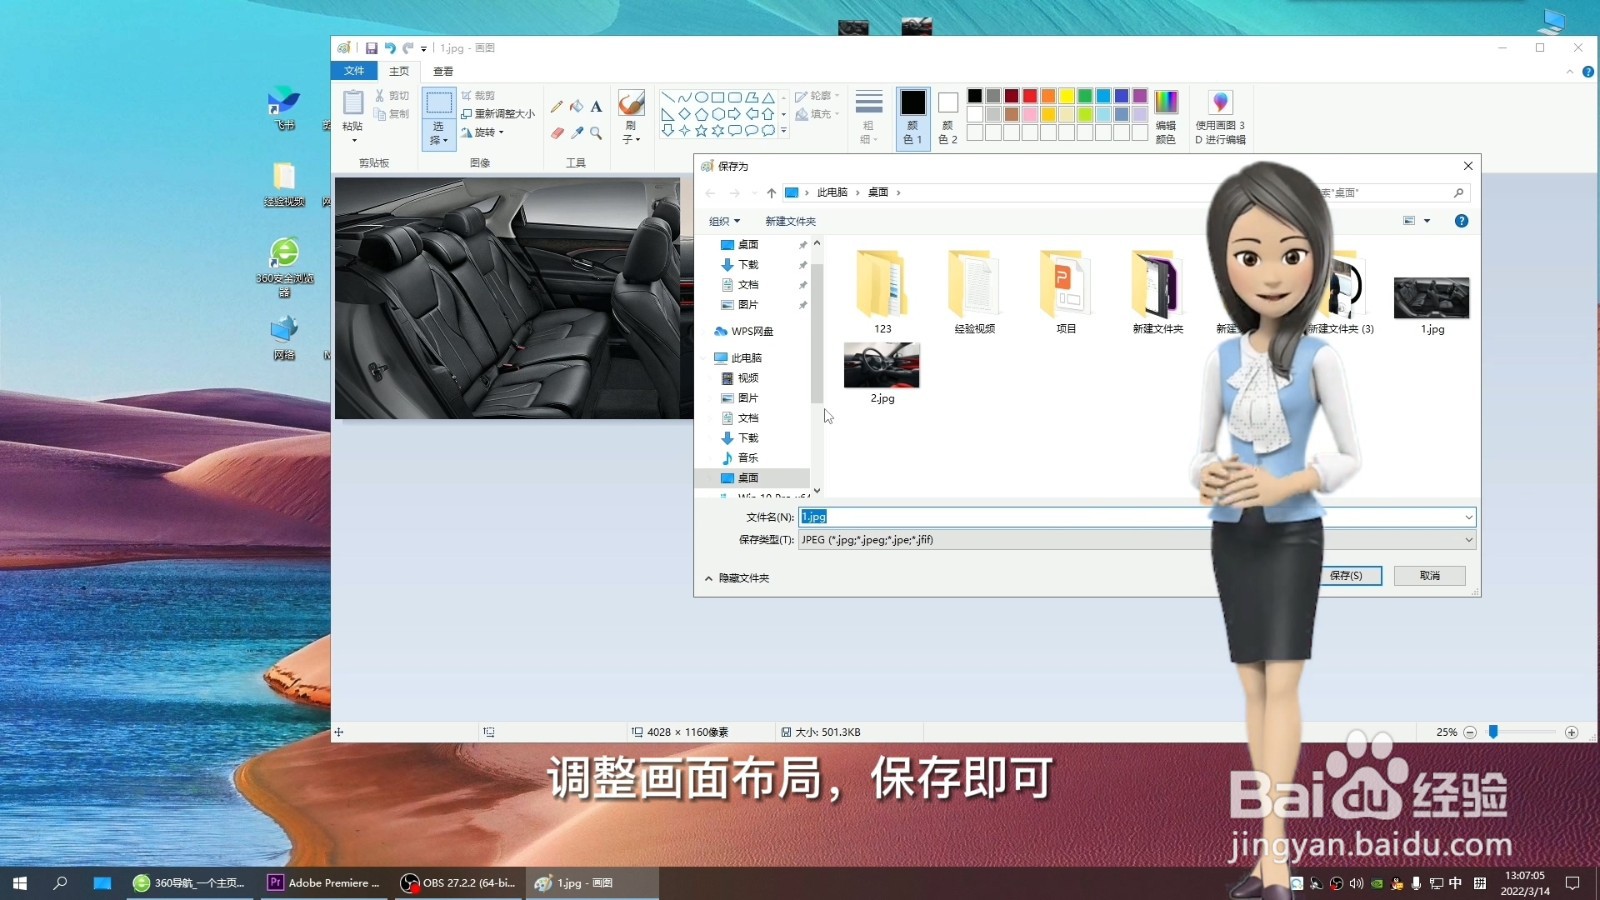
Task: Pick the red swatch in color palette
Action: (x=1030, y=96)
